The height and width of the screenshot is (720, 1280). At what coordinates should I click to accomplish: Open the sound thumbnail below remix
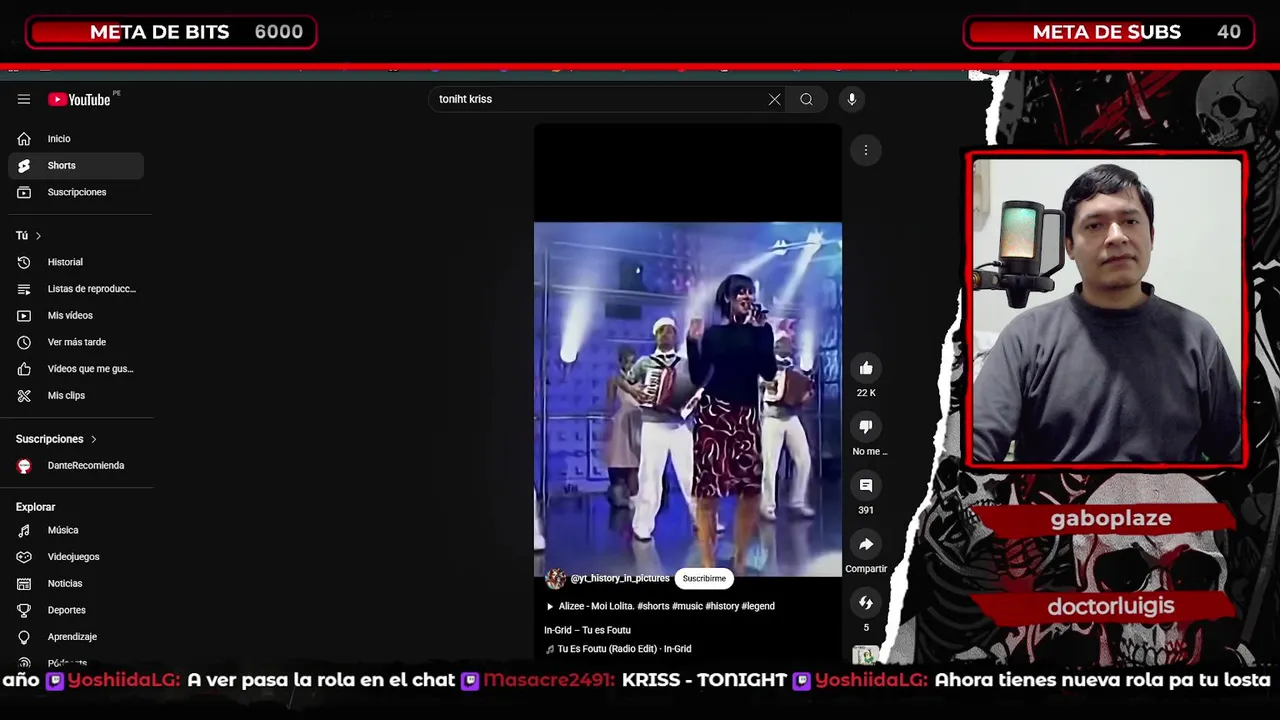click(x=866, y=655)
